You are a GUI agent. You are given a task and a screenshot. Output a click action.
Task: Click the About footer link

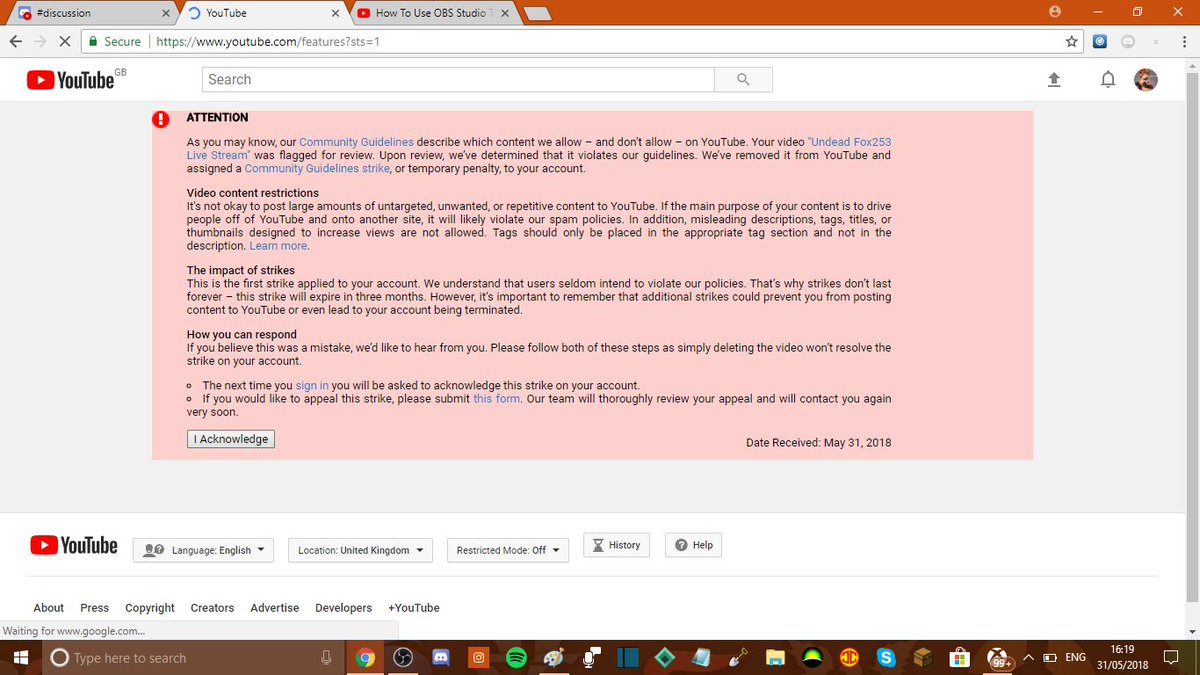[x=49, y=608]
